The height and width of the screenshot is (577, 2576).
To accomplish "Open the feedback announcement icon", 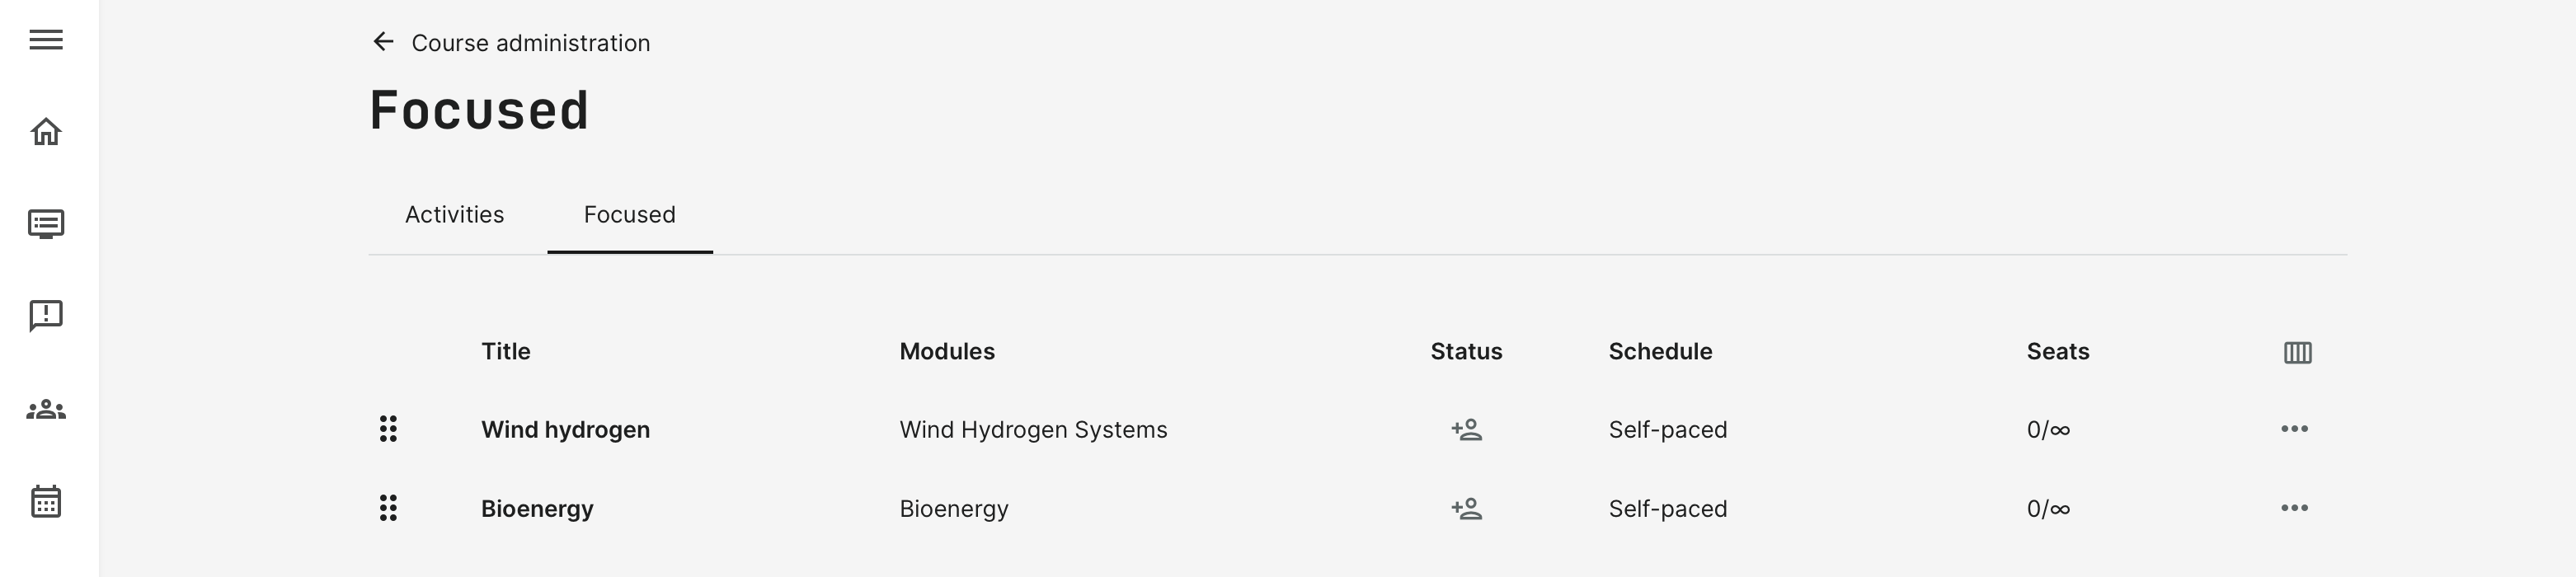I will click(x=46, y=316).
